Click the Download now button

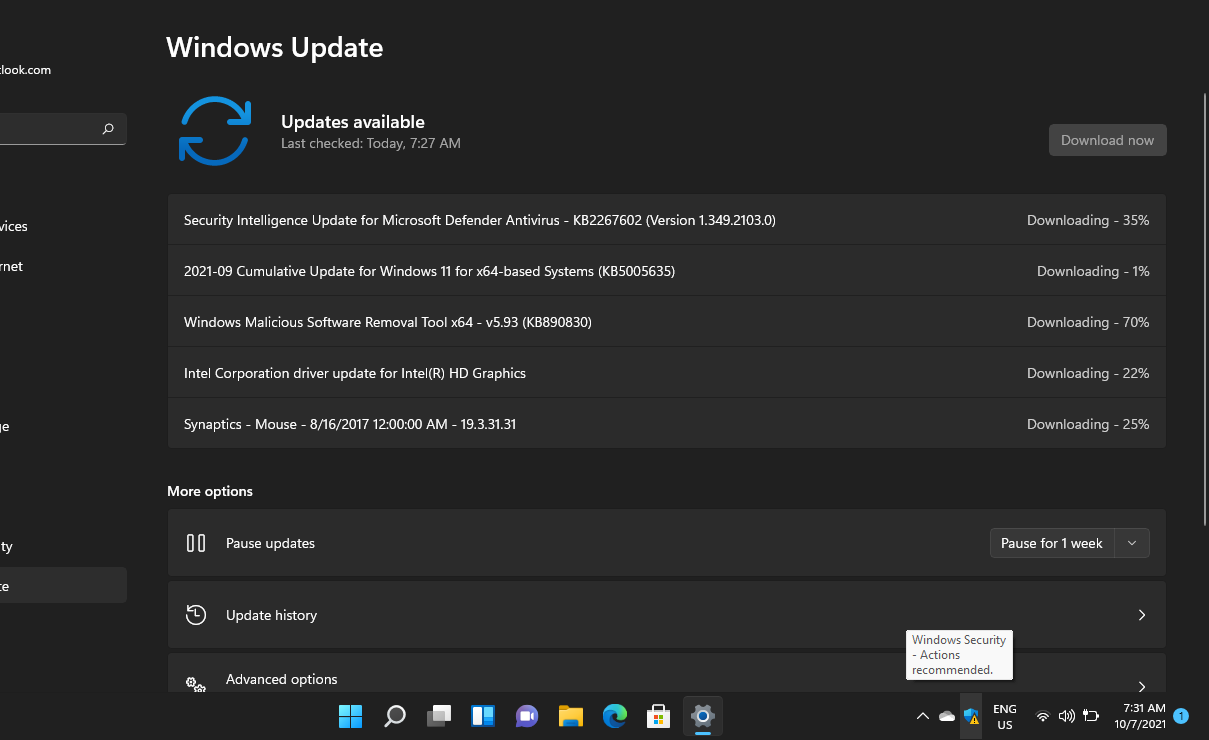point(1107,140)
